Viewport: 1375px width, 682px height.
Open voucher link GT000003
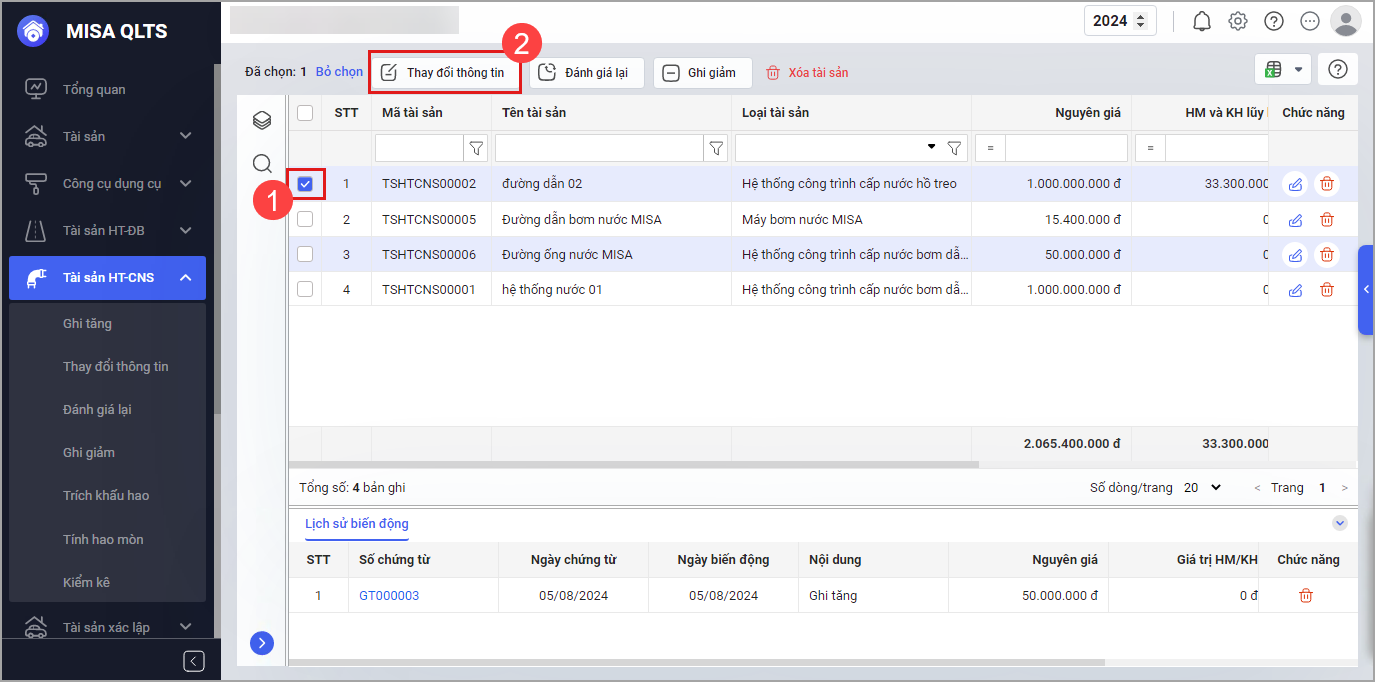(x=389, y=596)
